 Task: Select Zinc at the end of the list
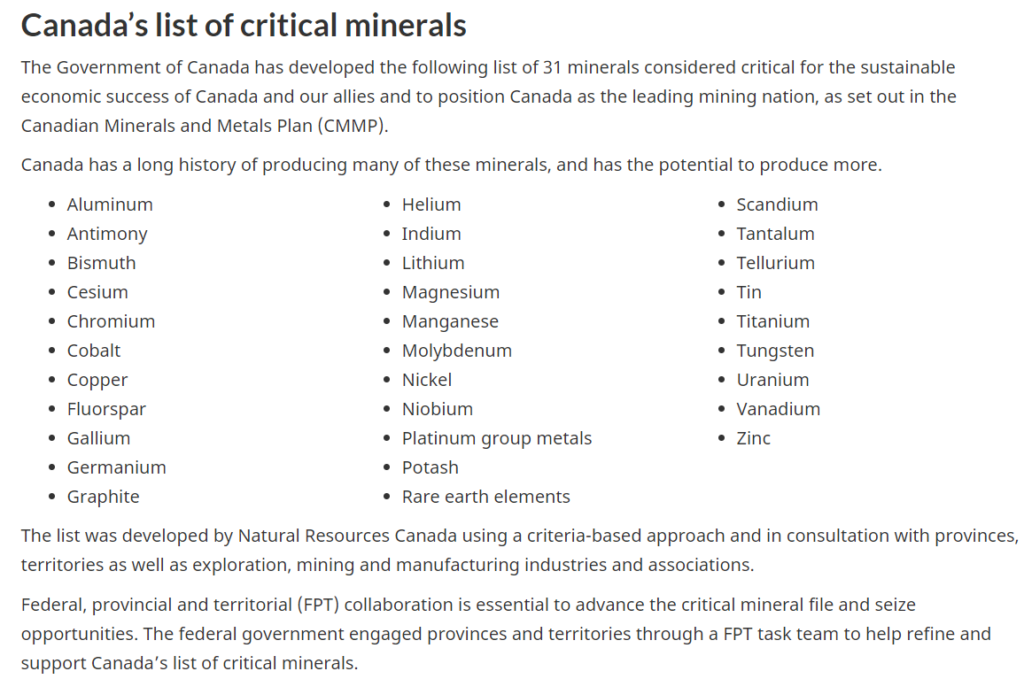(753, 438)
